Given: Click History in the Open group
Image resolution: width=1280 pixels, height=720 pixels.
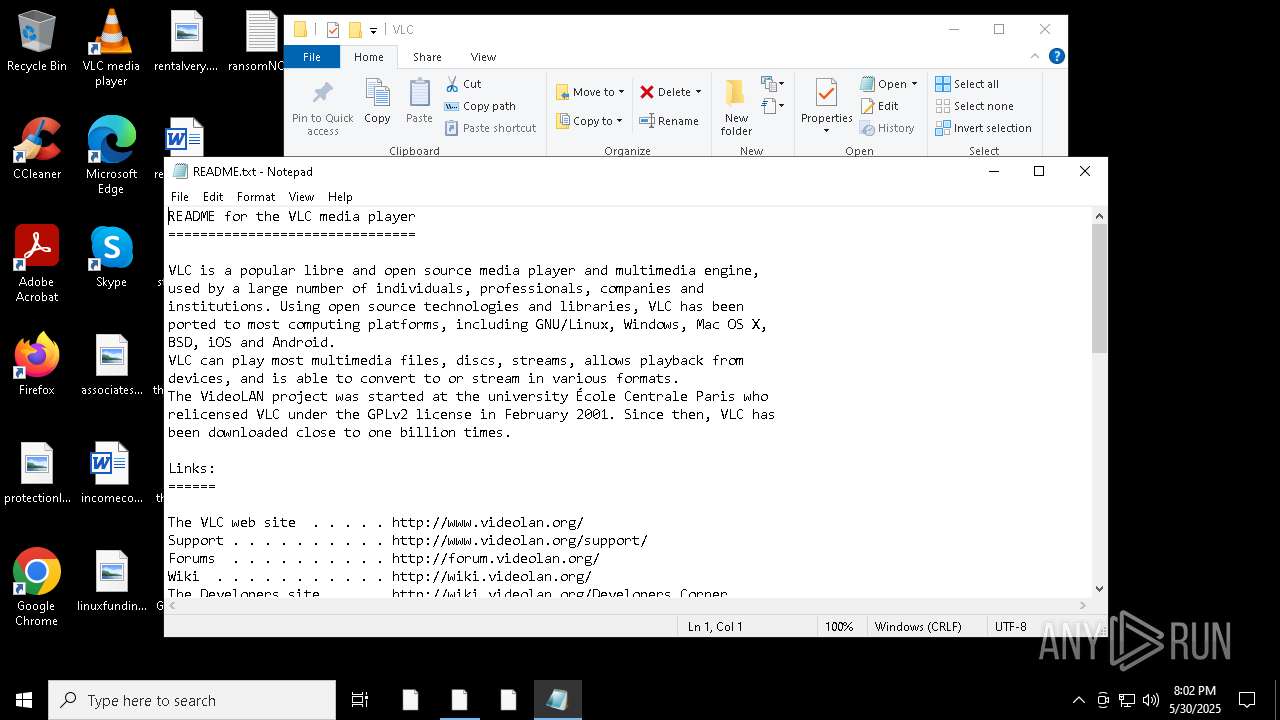Looking at the screenshot, I should (887, 128).
